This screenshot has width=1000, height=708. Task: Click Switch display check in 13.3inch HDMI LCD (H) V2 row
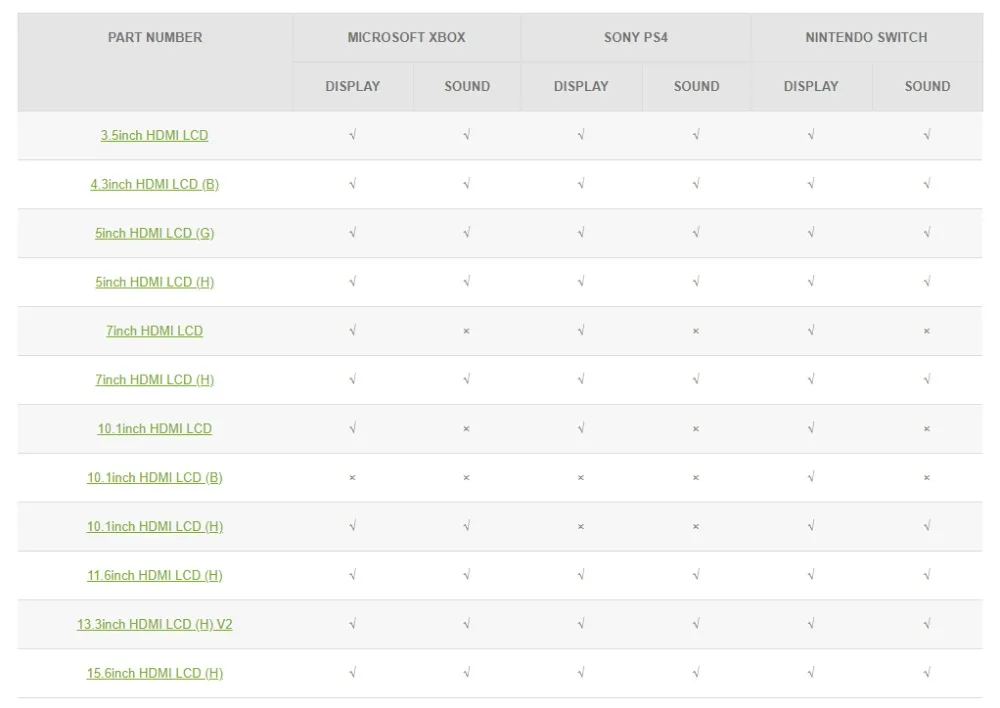pos(811,624)
